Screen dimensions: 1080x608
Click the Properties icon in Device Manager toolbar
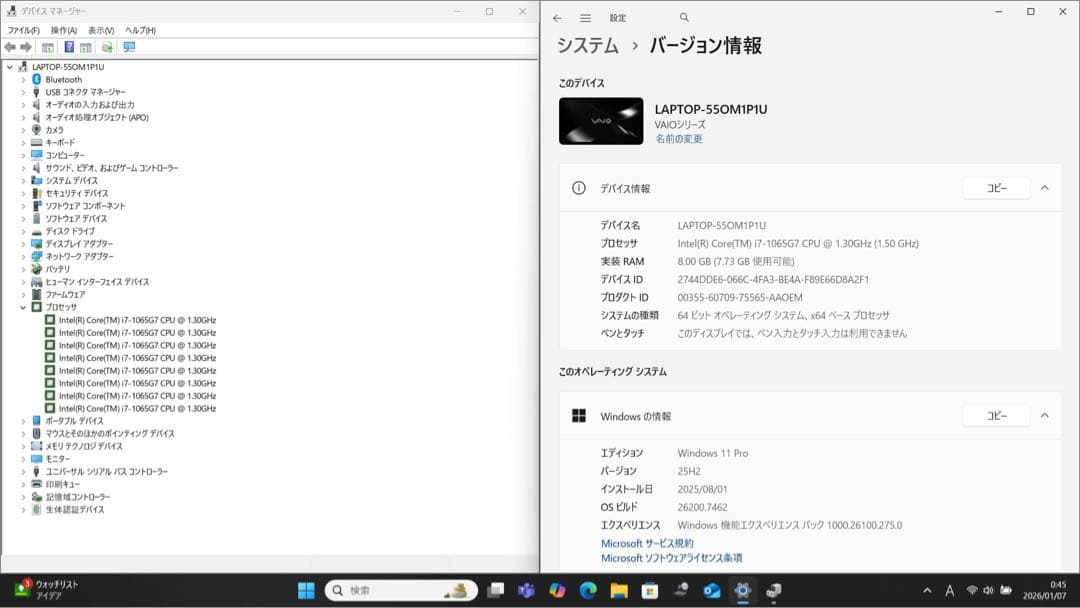pos(84,47)
